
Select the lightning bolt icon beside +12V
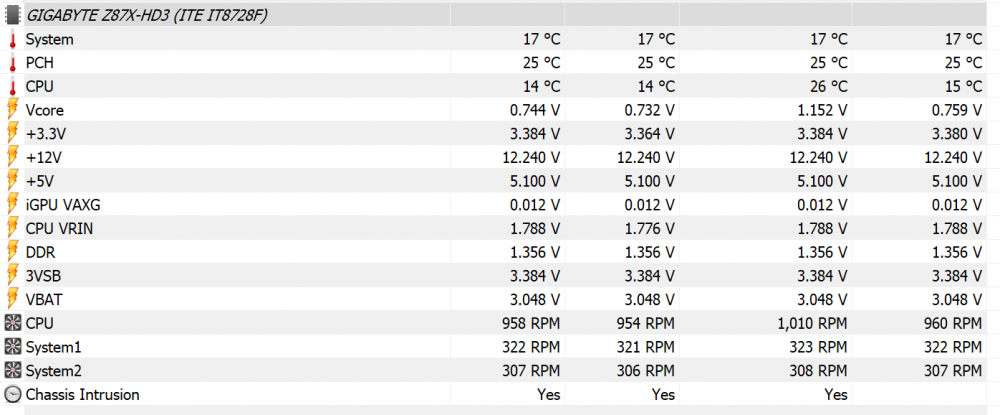click(12, 157)
